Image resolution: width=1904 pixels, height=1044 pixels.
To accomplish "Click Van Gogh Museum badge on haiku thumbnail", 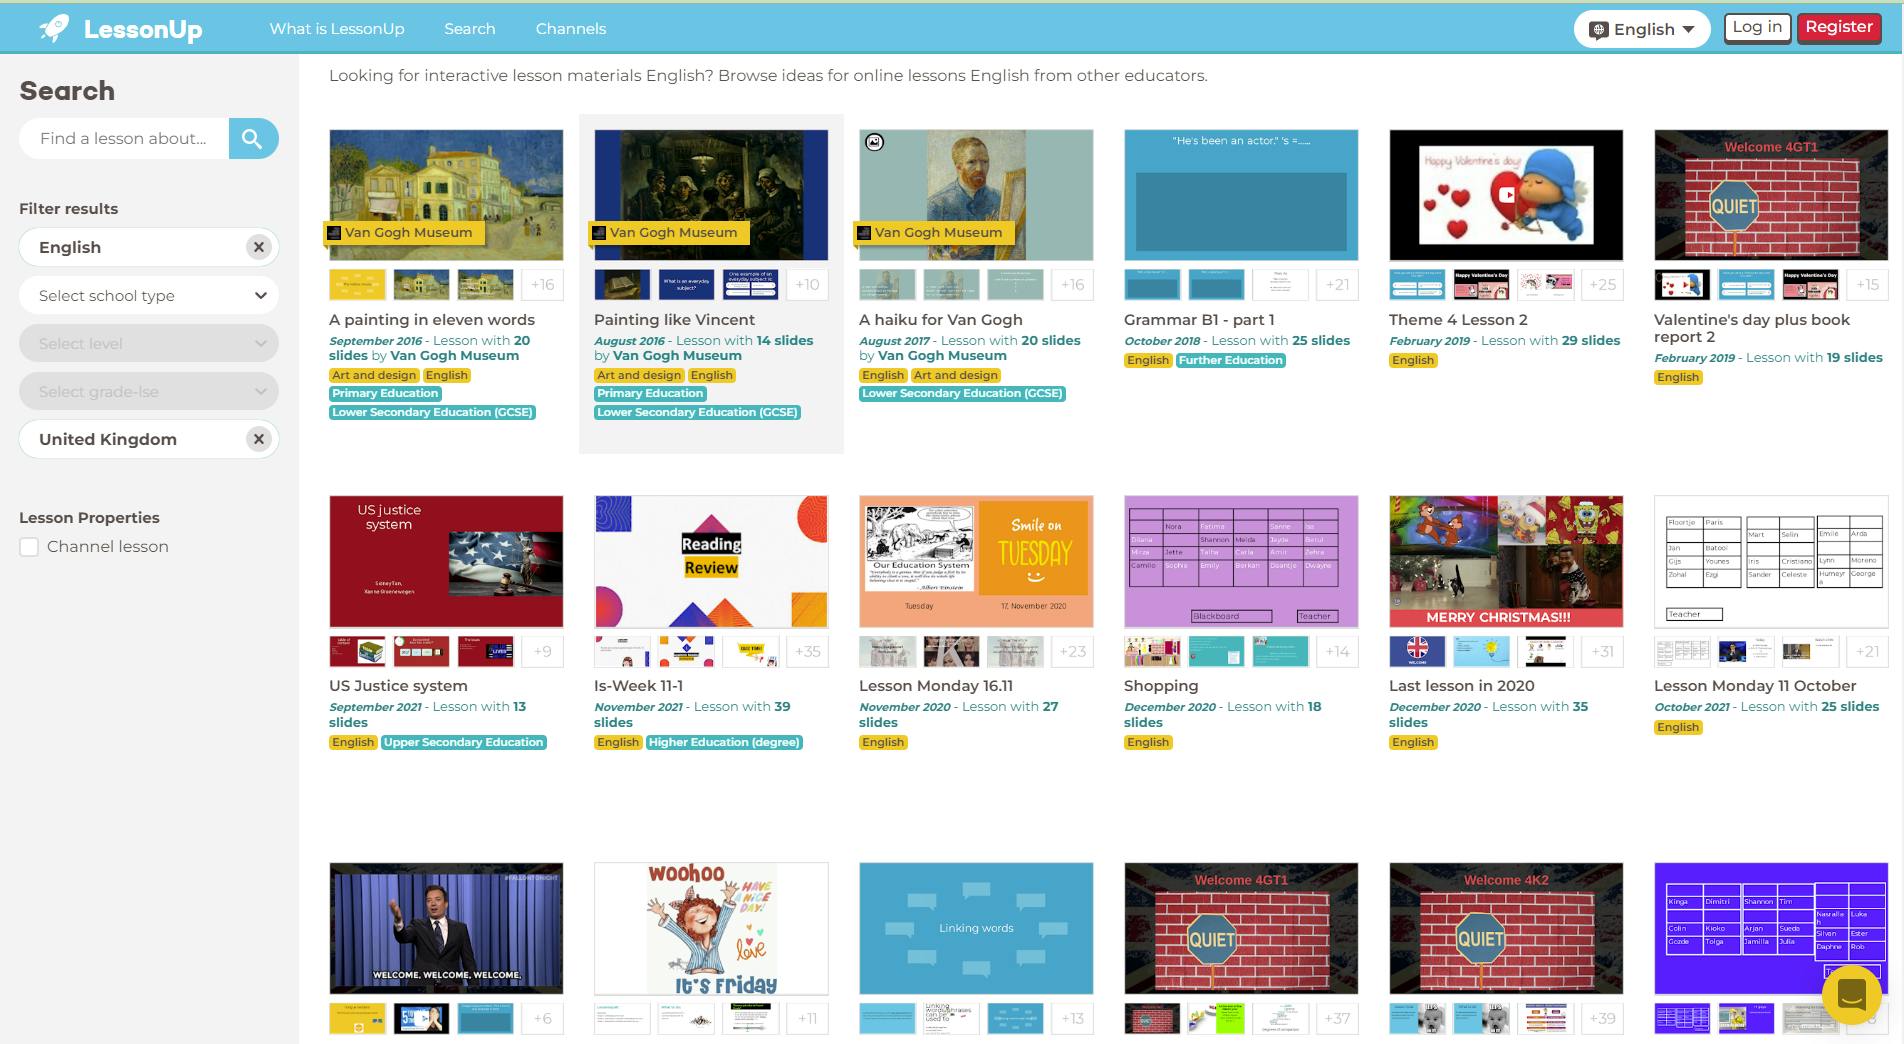I will click(935, 233).
